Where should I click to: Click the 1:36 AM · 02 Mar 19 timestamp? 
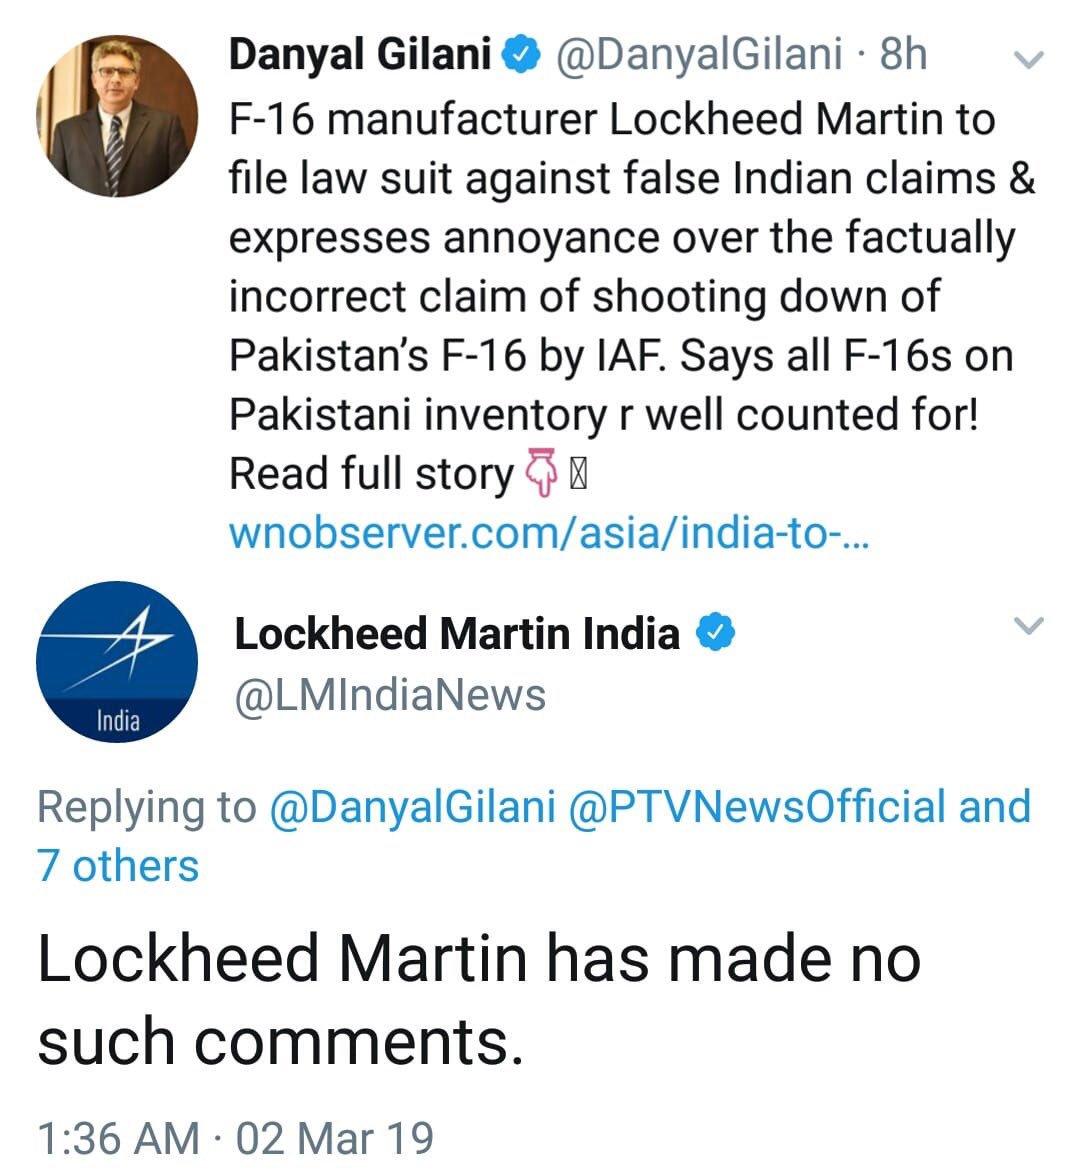click(x=235, y=1138)
